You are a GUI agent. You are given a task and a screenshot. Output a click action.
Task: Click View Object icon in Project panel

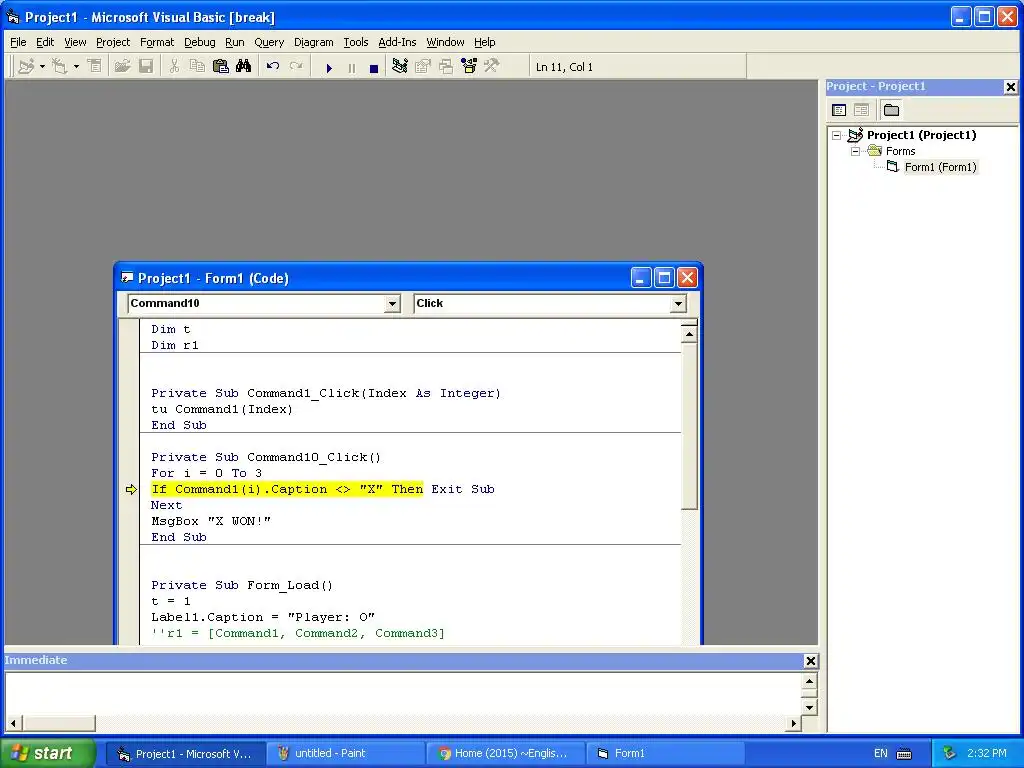pyautogui.click(x=861, y=110)
